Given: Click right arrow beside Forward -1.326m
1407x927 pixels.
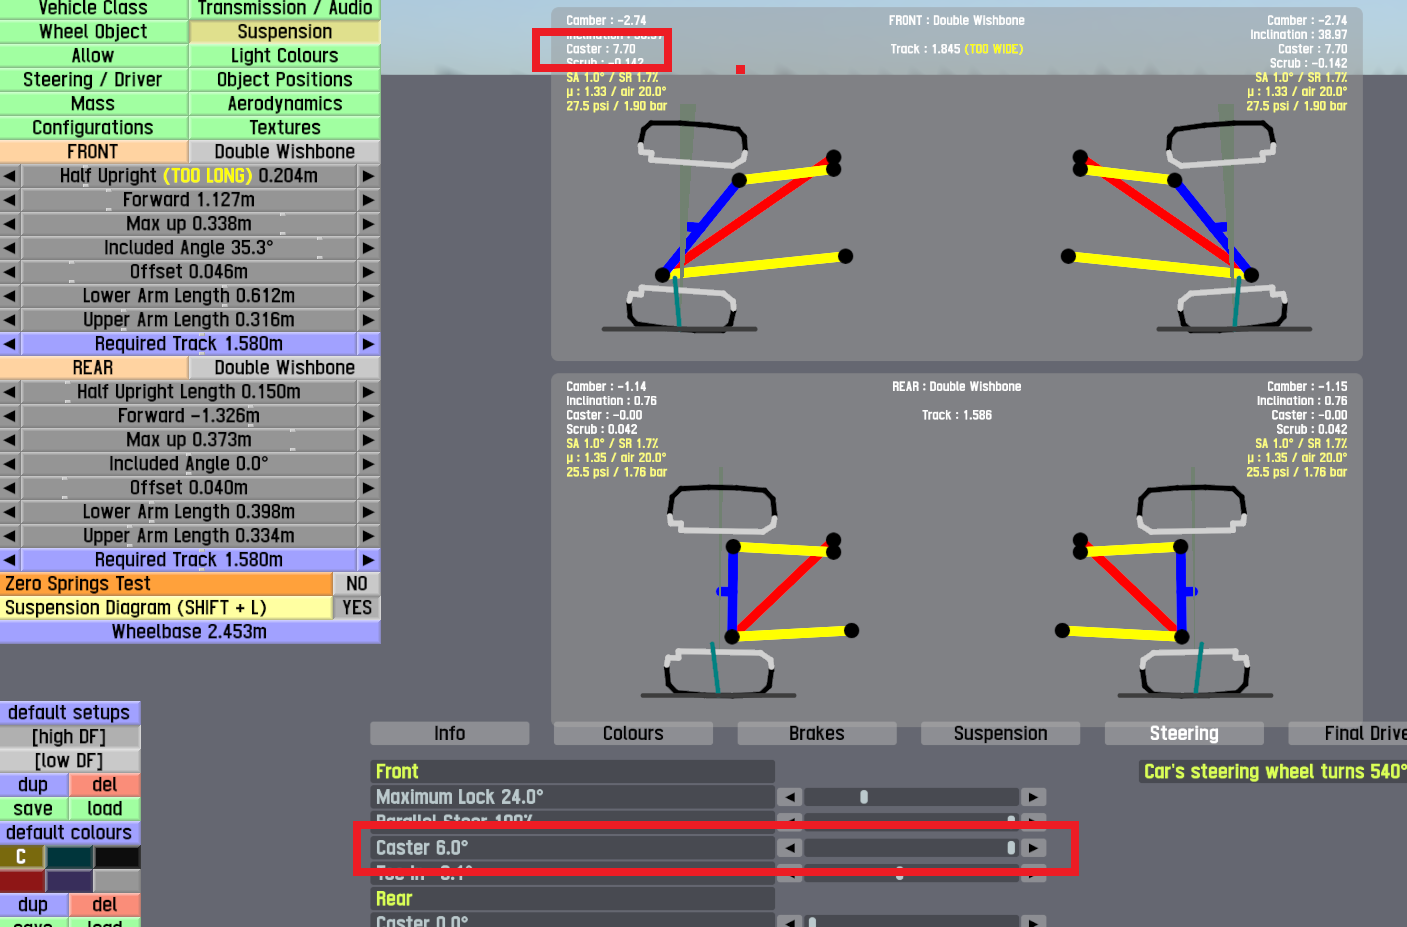Looking at the screenshot, I should (369, 416).
